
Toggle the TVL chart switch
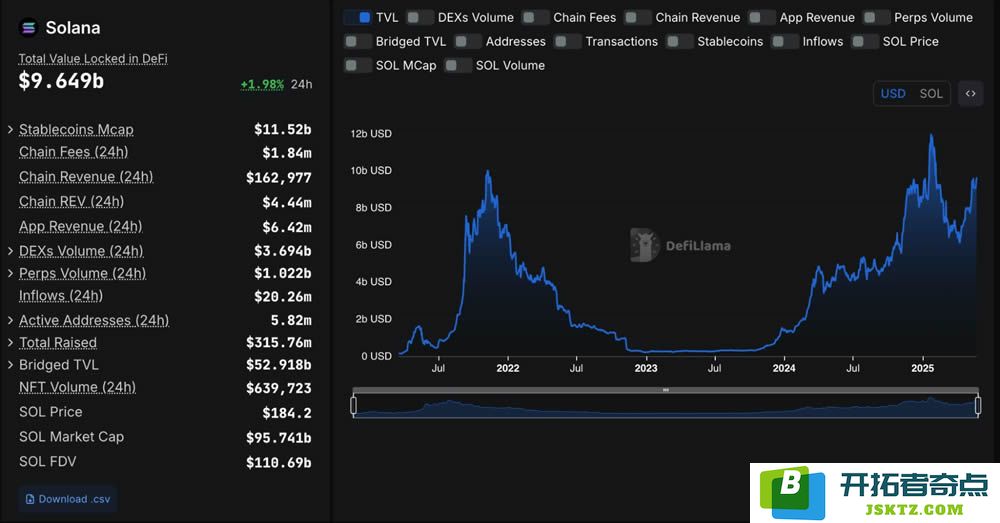tap(357, 17)
